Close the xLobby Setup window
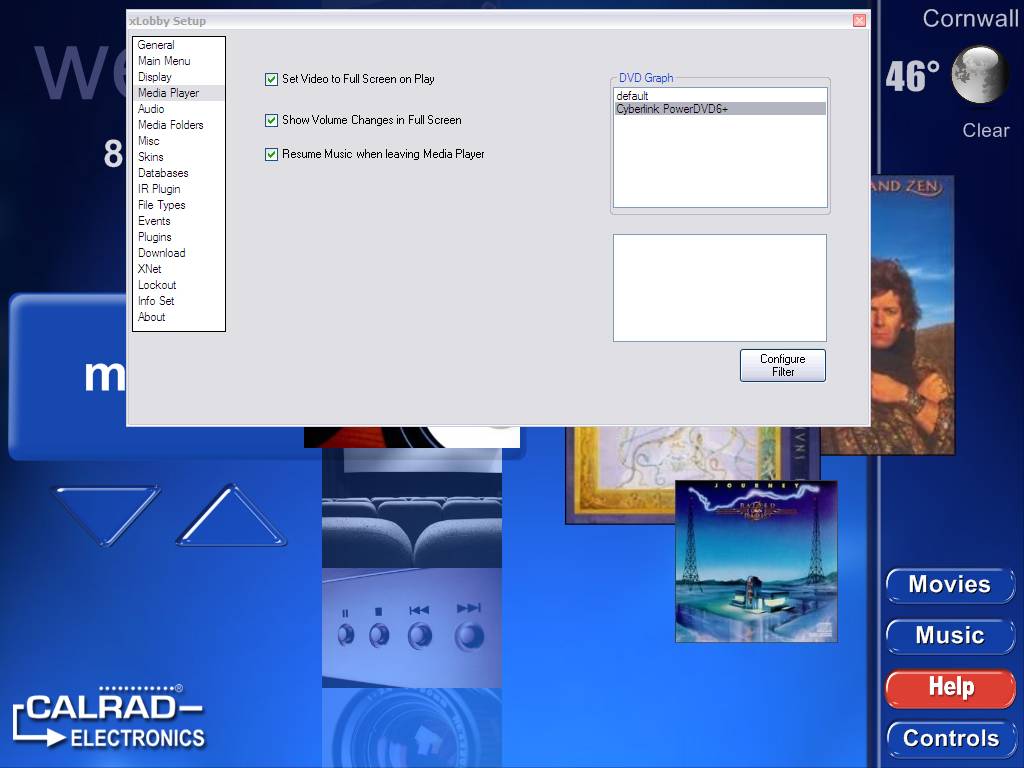Screen dimensions: 1024x768 click(859, 20)
